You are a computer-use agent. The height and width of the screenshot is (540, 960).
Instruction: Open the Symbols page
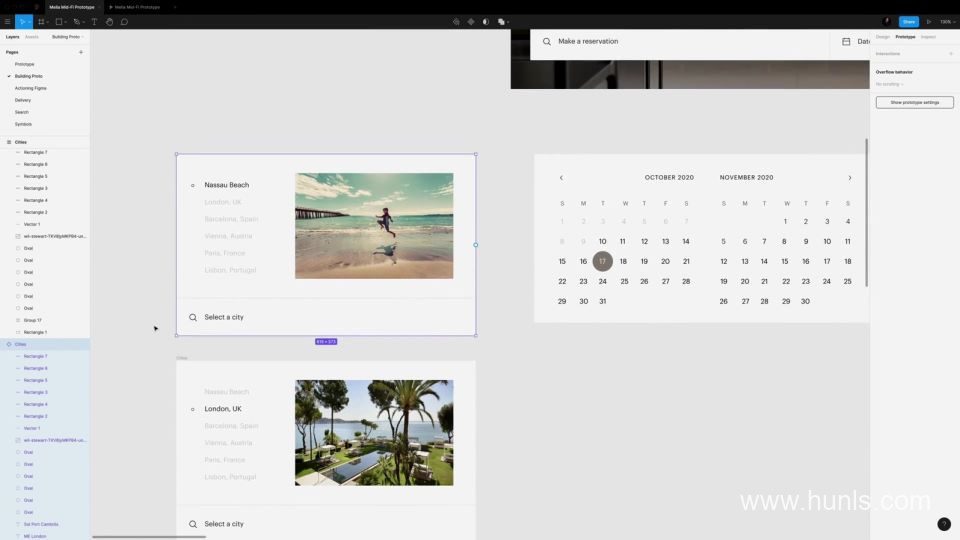click(x=23, y=124)
